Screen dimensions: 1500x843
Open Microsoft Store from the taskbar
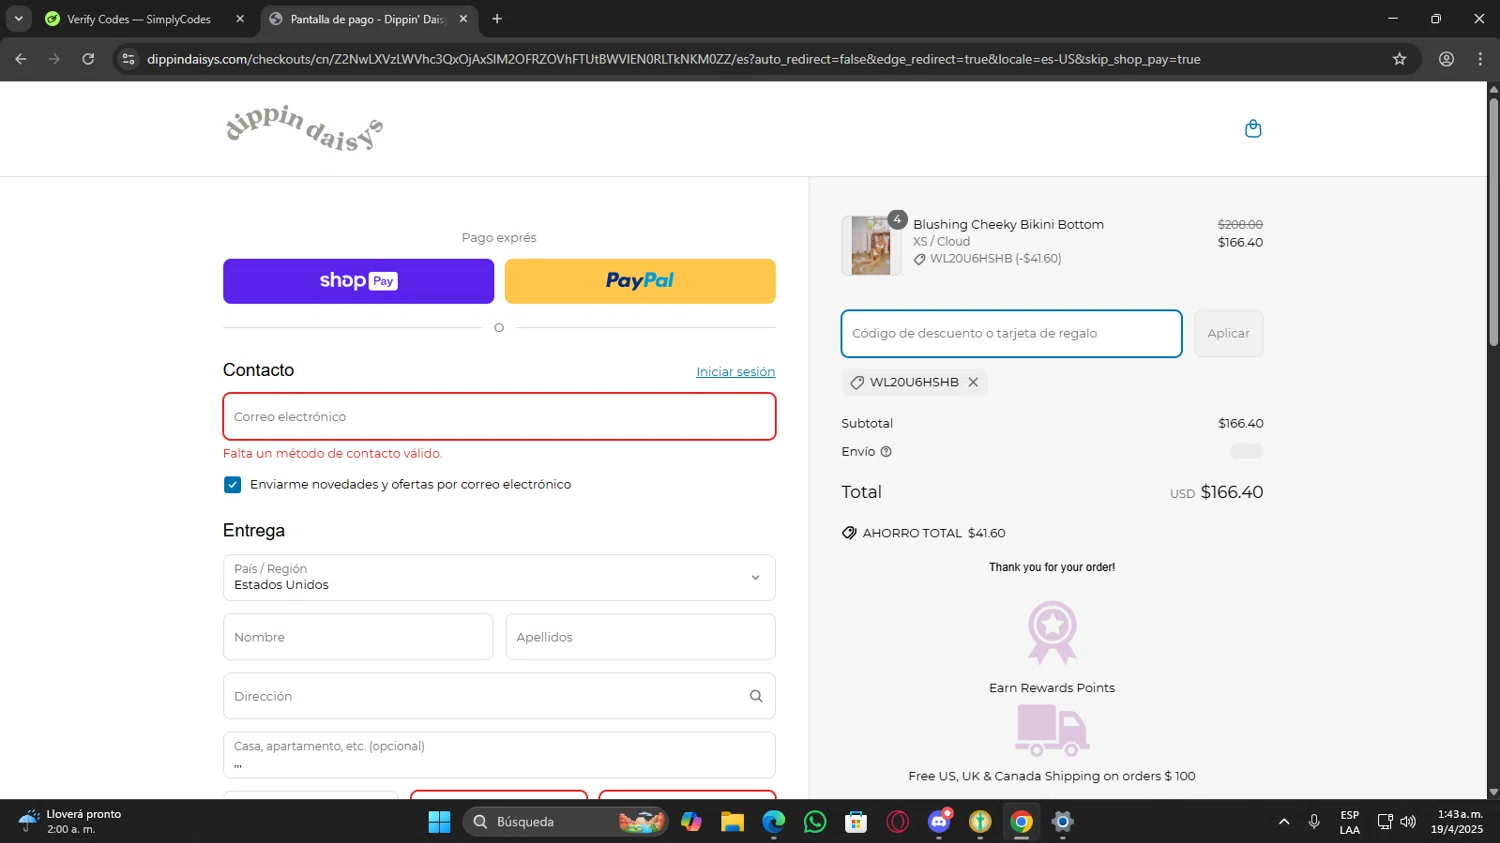point(856,822)
